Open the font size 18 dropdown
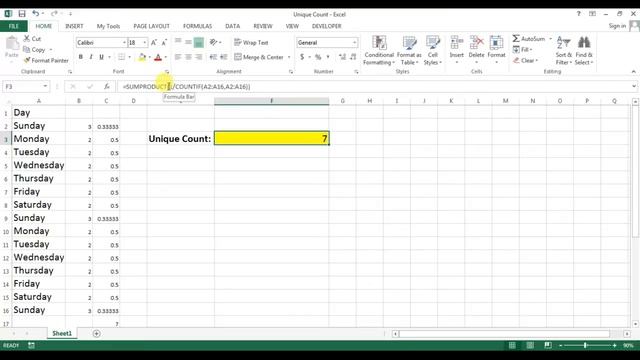Viewport: 640px width, 360px height. 144,42
